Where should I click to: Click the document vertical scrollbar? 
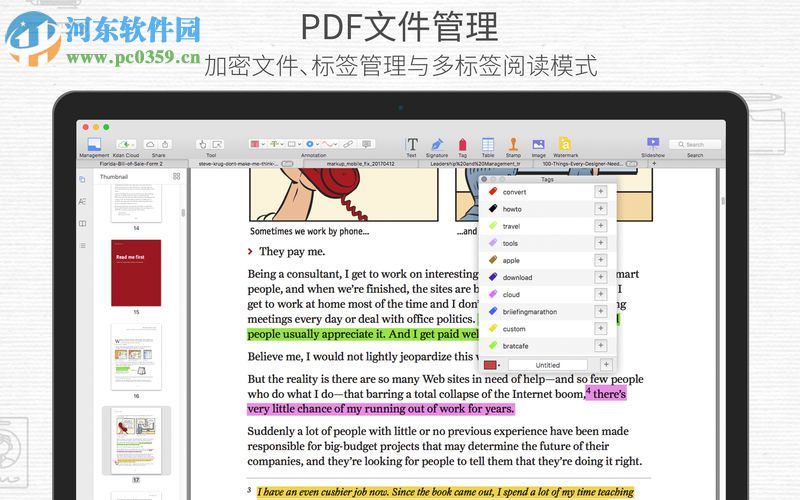tap(723, 202)
